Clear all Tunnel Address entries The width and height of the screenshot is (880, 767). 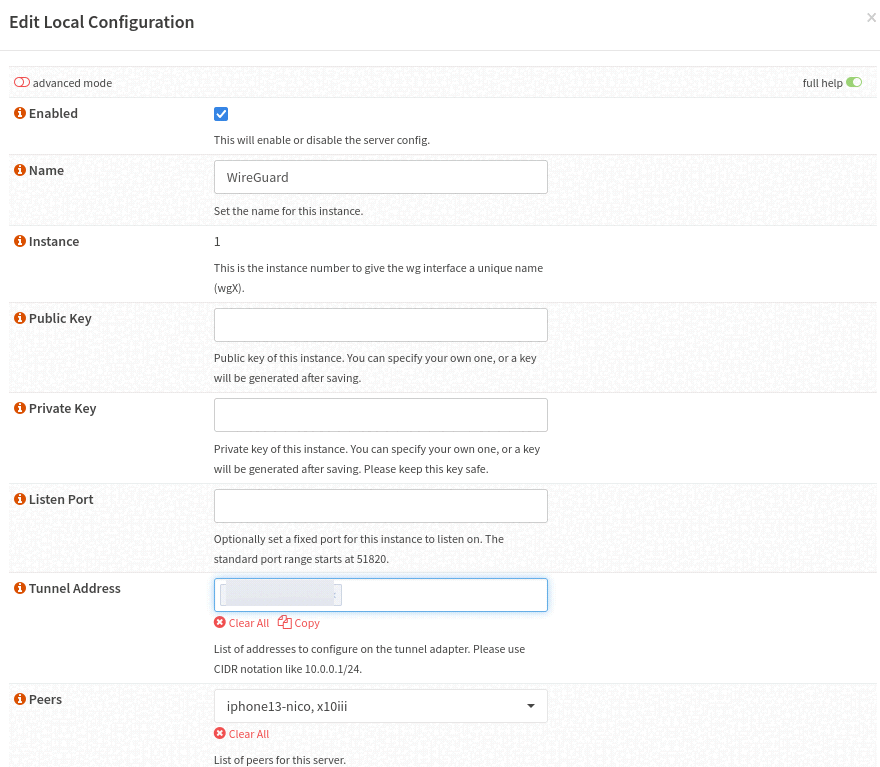(x=242, y=623)
